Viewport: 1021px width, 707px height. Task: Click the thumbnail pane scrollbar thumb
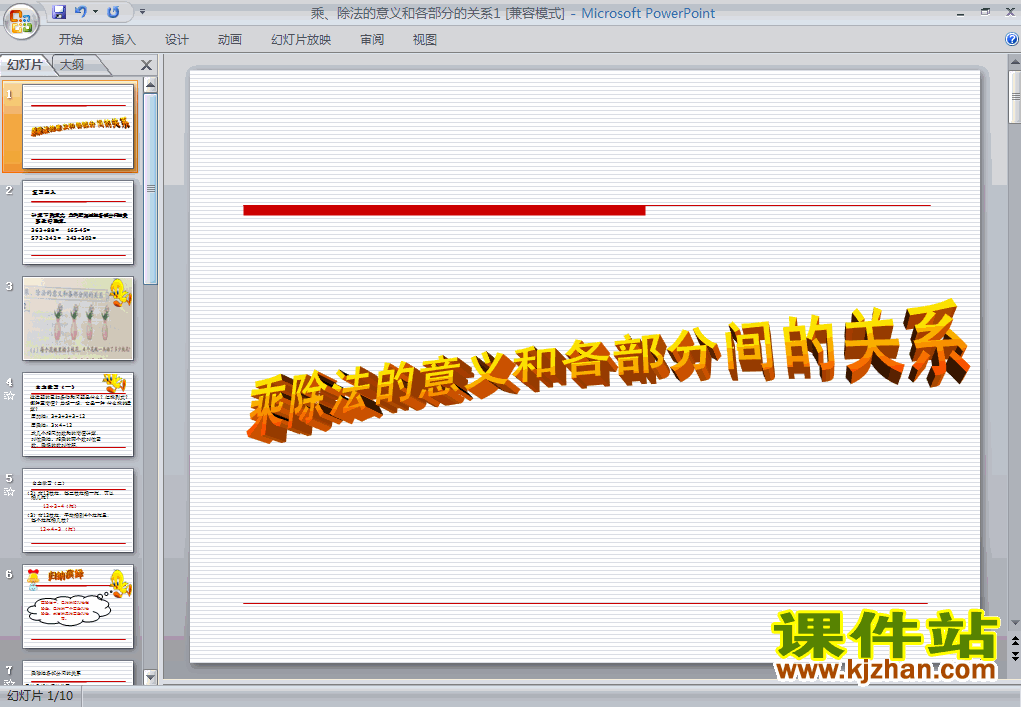150,189
